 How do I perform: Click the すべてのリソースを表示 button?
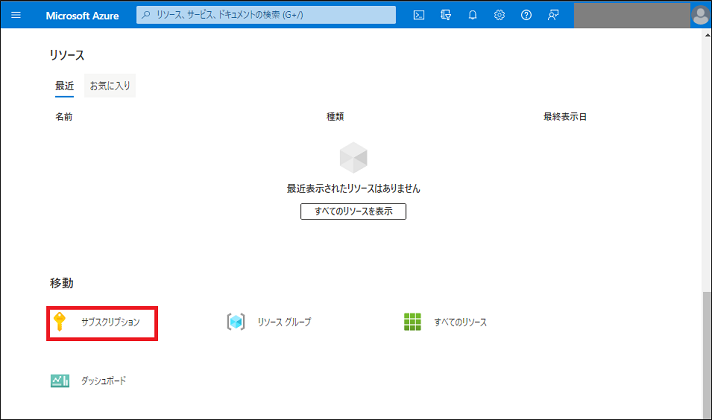click(353, 212)
